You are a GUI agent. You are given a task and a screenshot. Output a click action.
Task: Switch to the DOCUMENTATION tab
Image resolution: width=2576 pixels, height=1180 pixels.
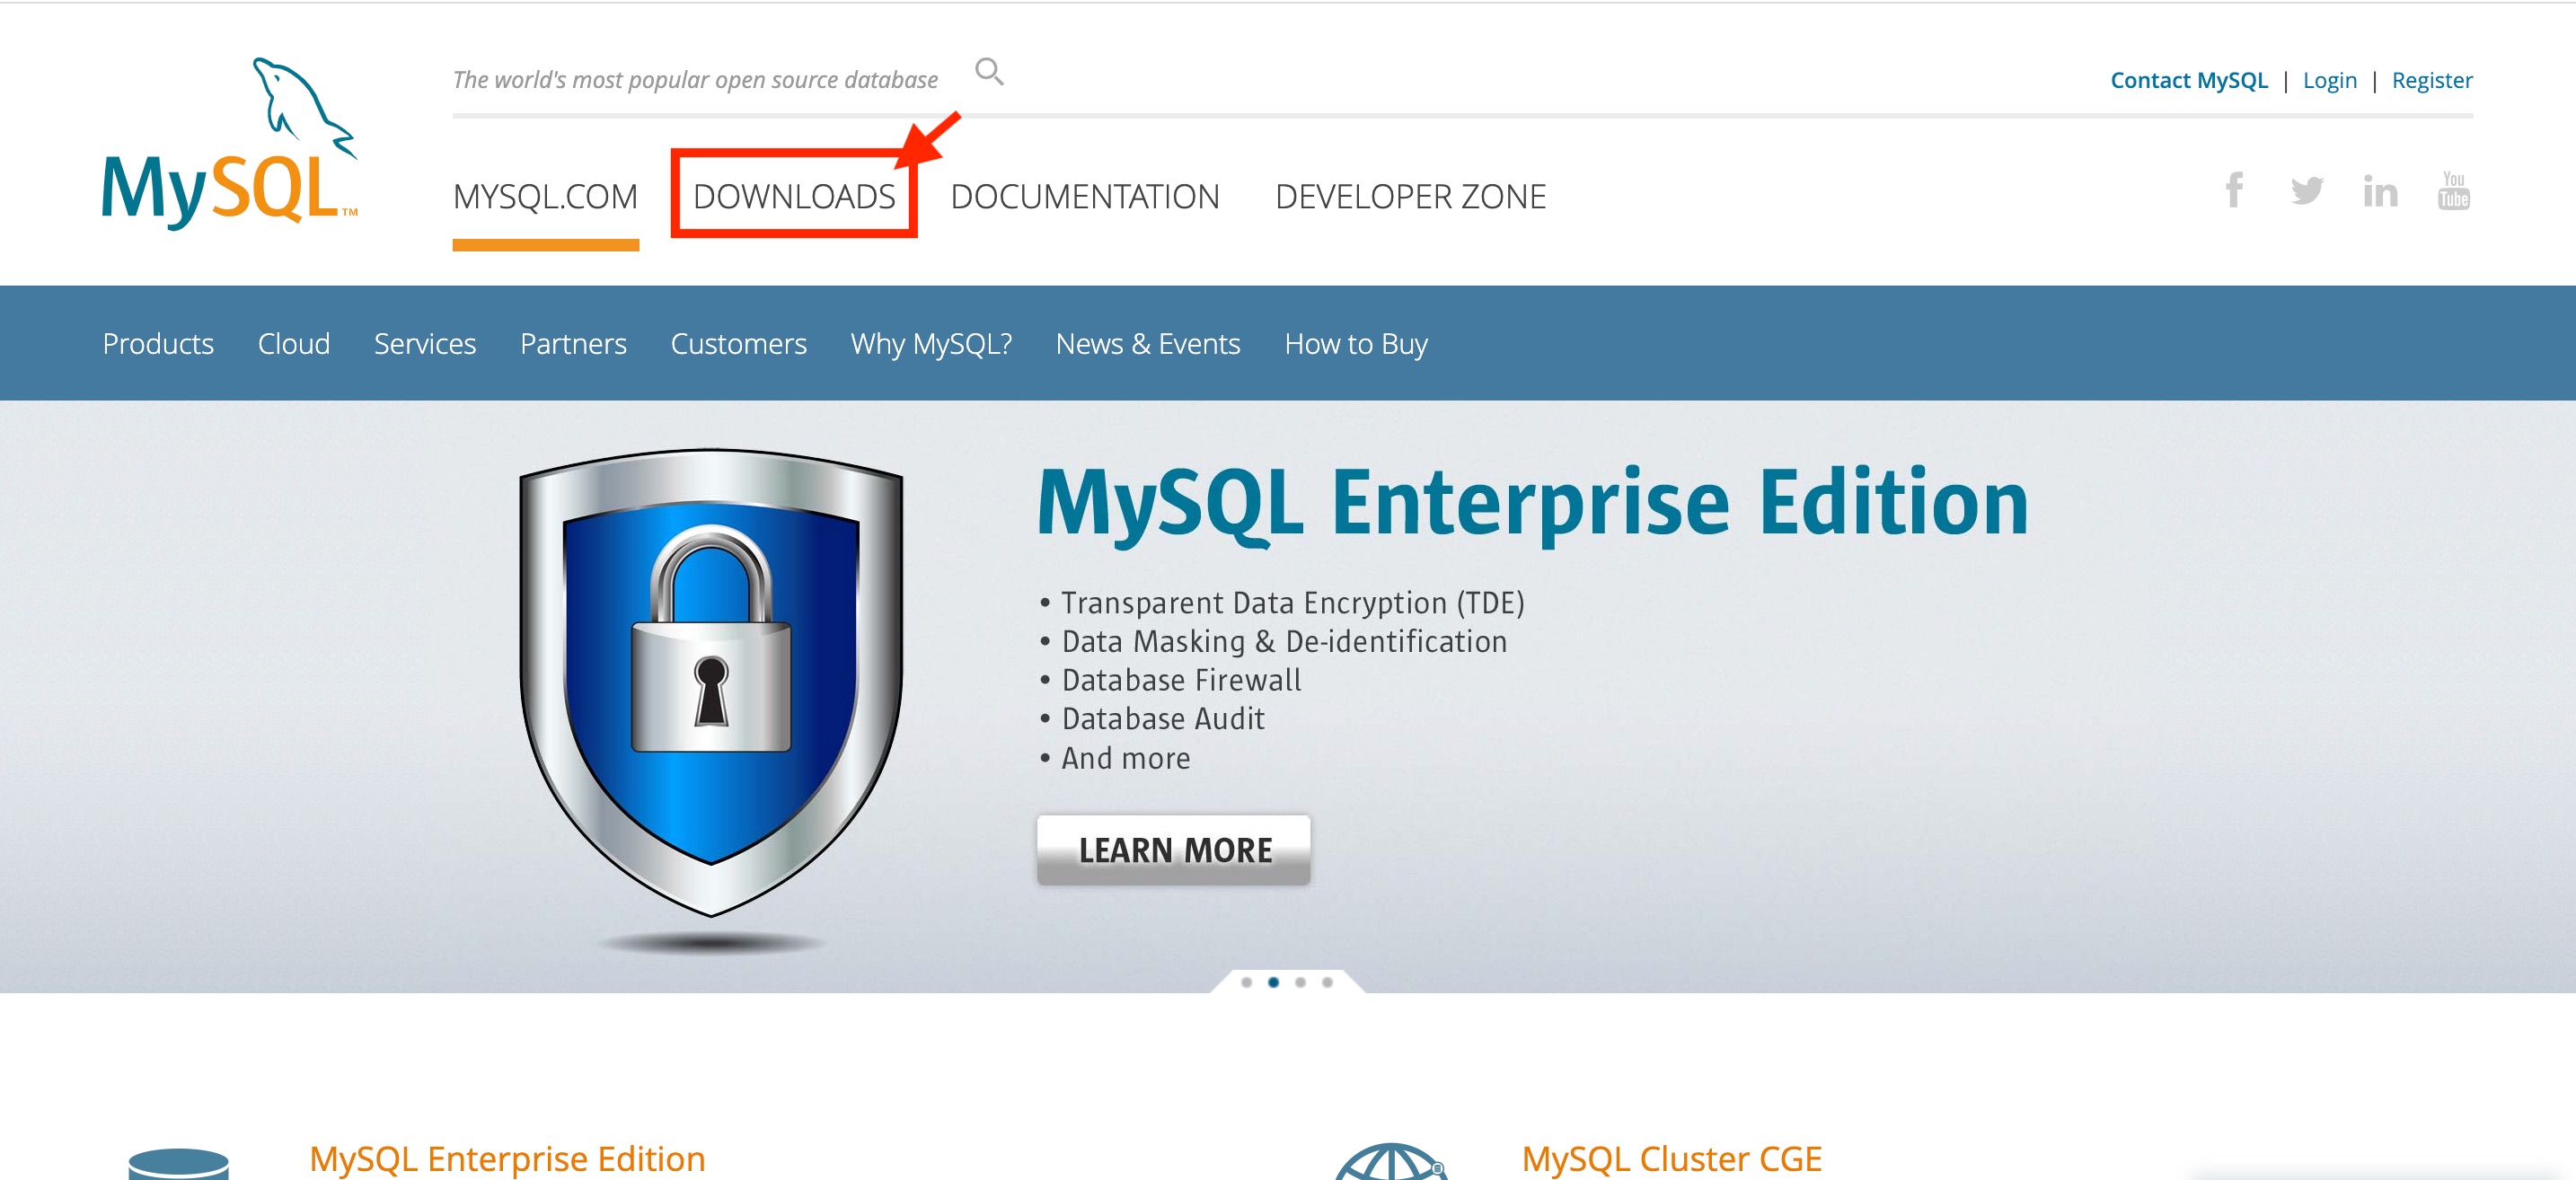click(x=1085, y=196)
